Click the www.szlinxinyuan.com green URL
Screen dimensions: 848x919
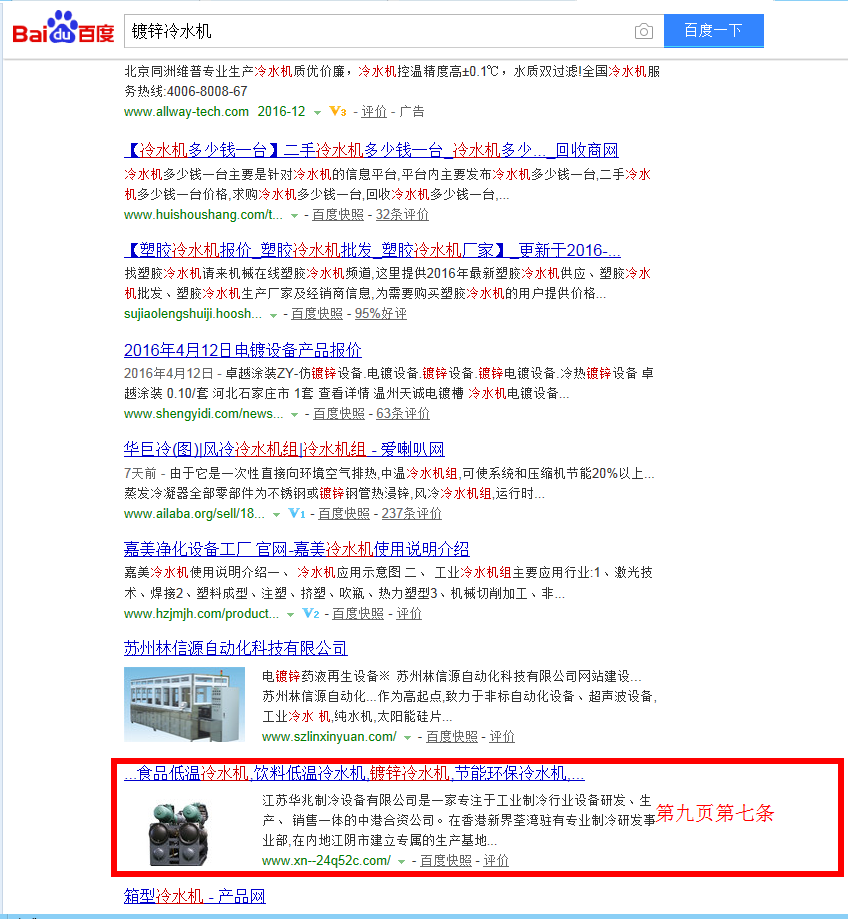coord(329,737)
